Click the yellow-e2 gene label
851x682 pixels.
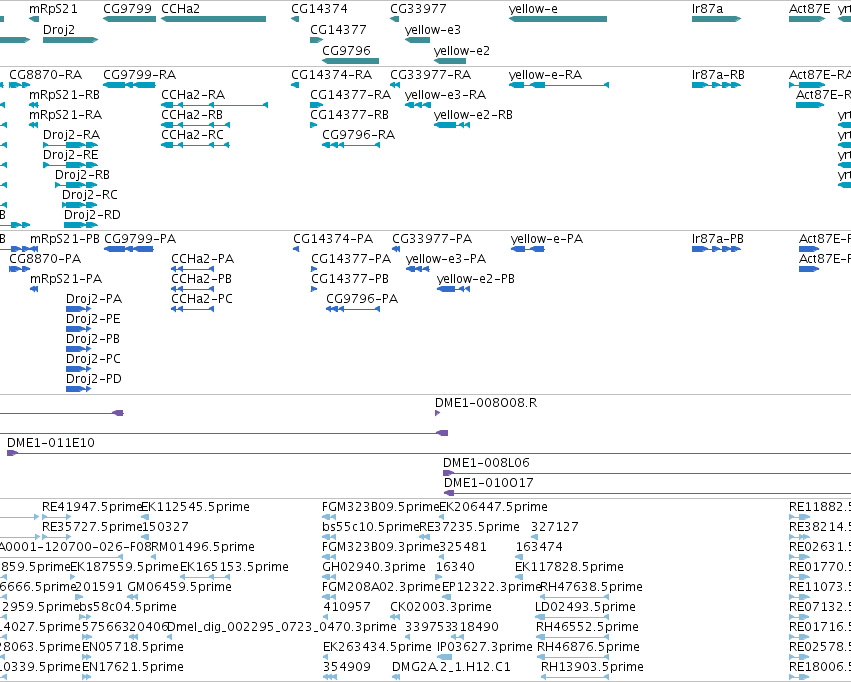coord(461,50)
